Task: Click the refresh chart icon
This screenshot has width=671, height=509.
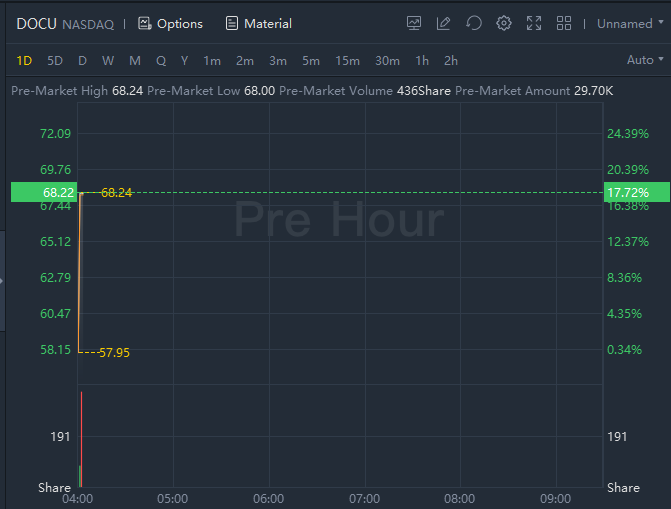Action: [x=474, y=23]
